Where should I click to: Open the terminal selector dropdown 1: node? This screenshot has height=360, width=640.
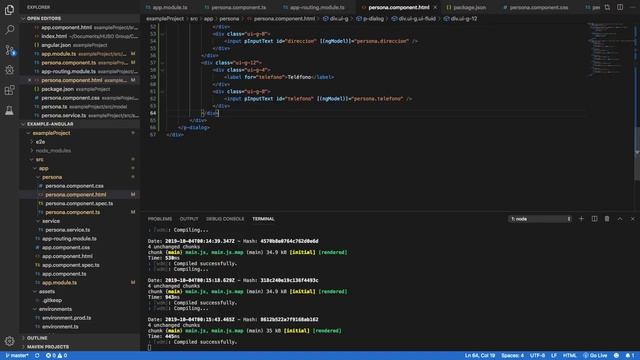540,219
